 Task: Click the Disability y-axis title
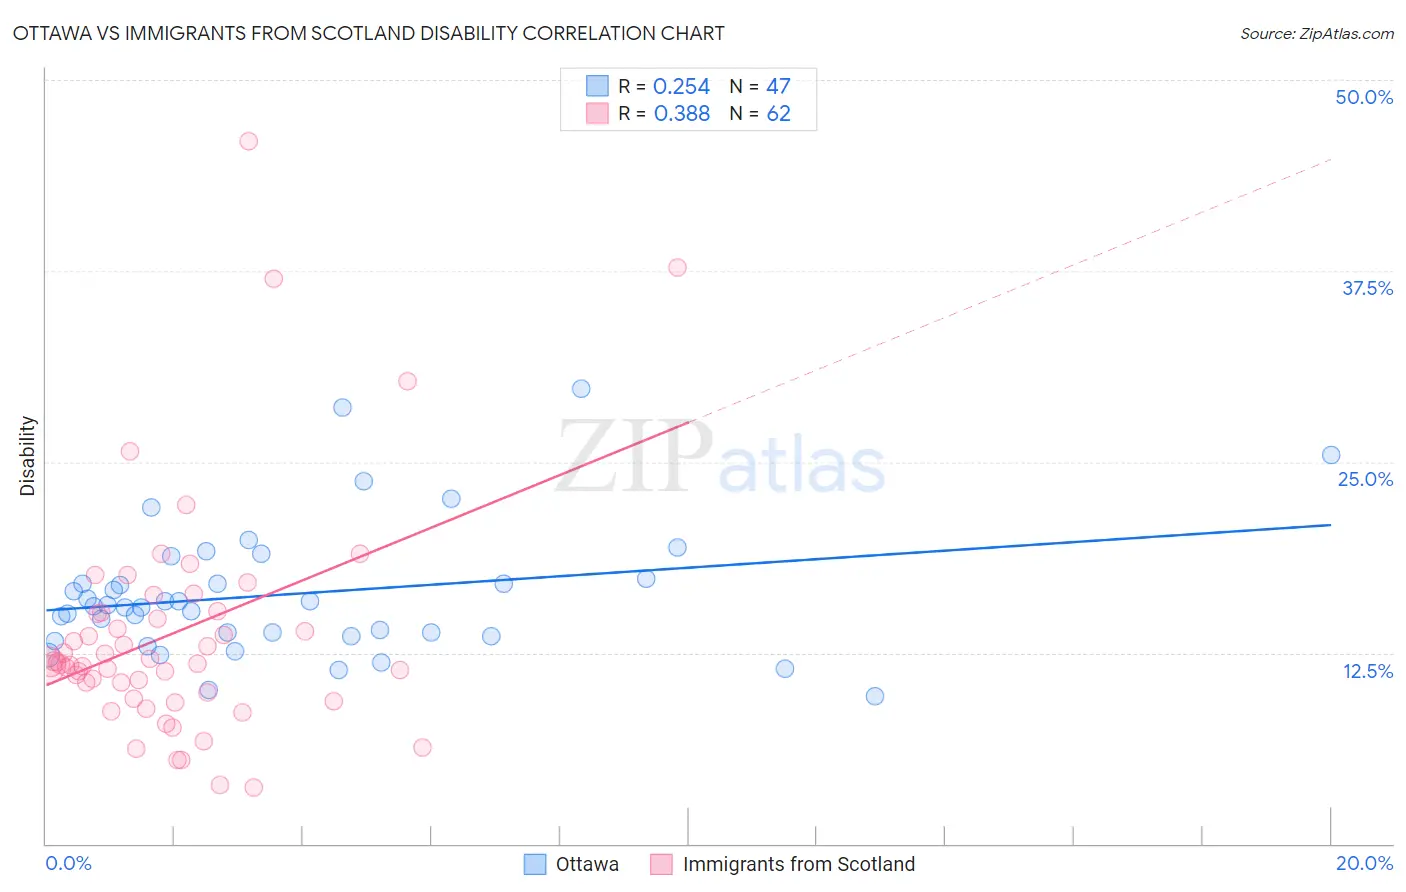pos(28,456)
